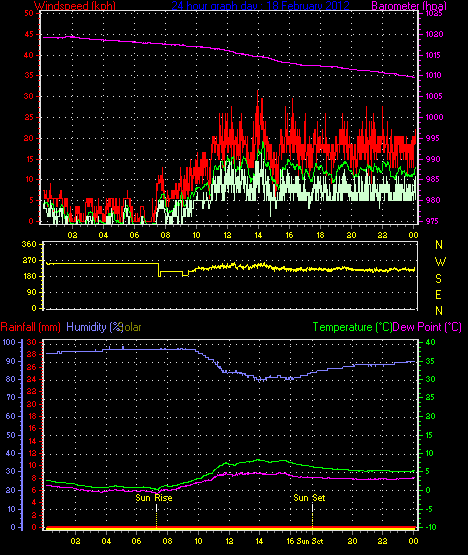468x555 pixels.
Task: Click the 1020 barometer axis value
Action: coord(434,35)
